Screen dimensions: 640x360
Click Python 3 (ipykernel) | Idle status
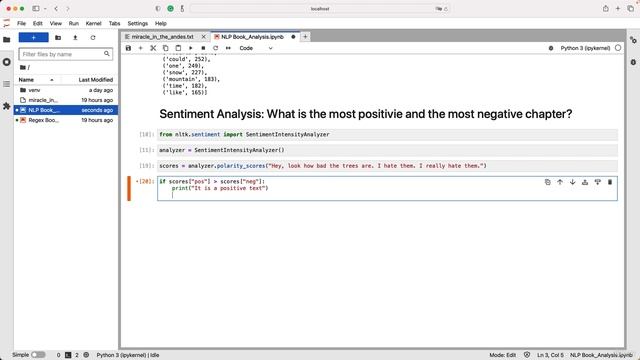(128, 355)
